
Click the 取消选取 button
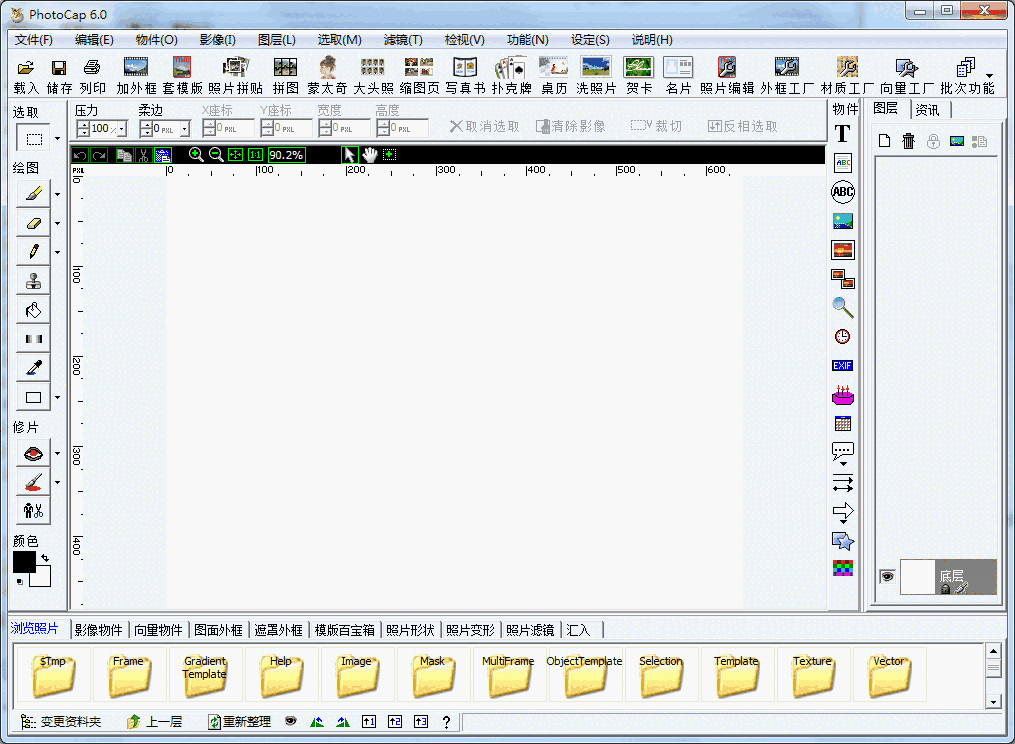[x=484, y=126]
